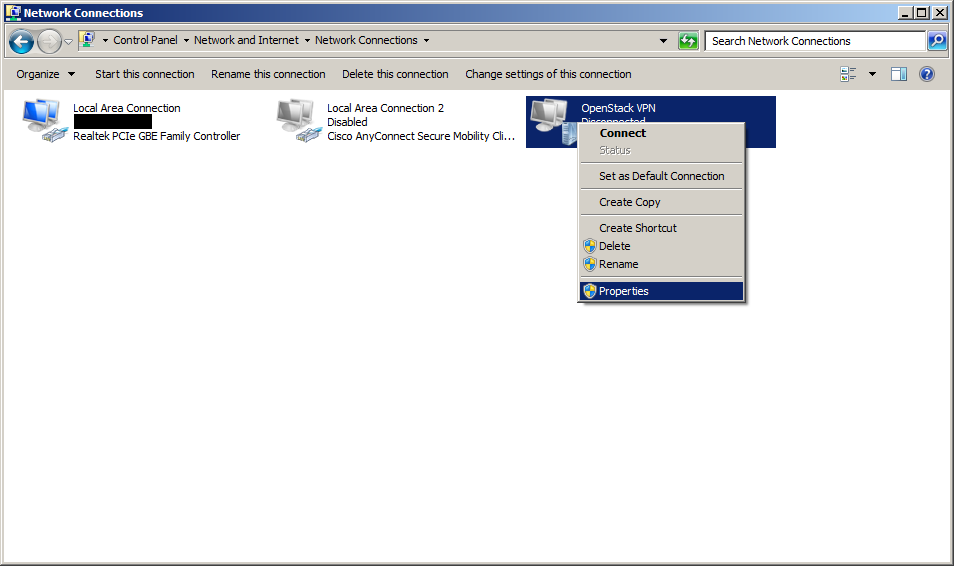
Task: Click Delete this connection in toolbar
Action: 395,74
